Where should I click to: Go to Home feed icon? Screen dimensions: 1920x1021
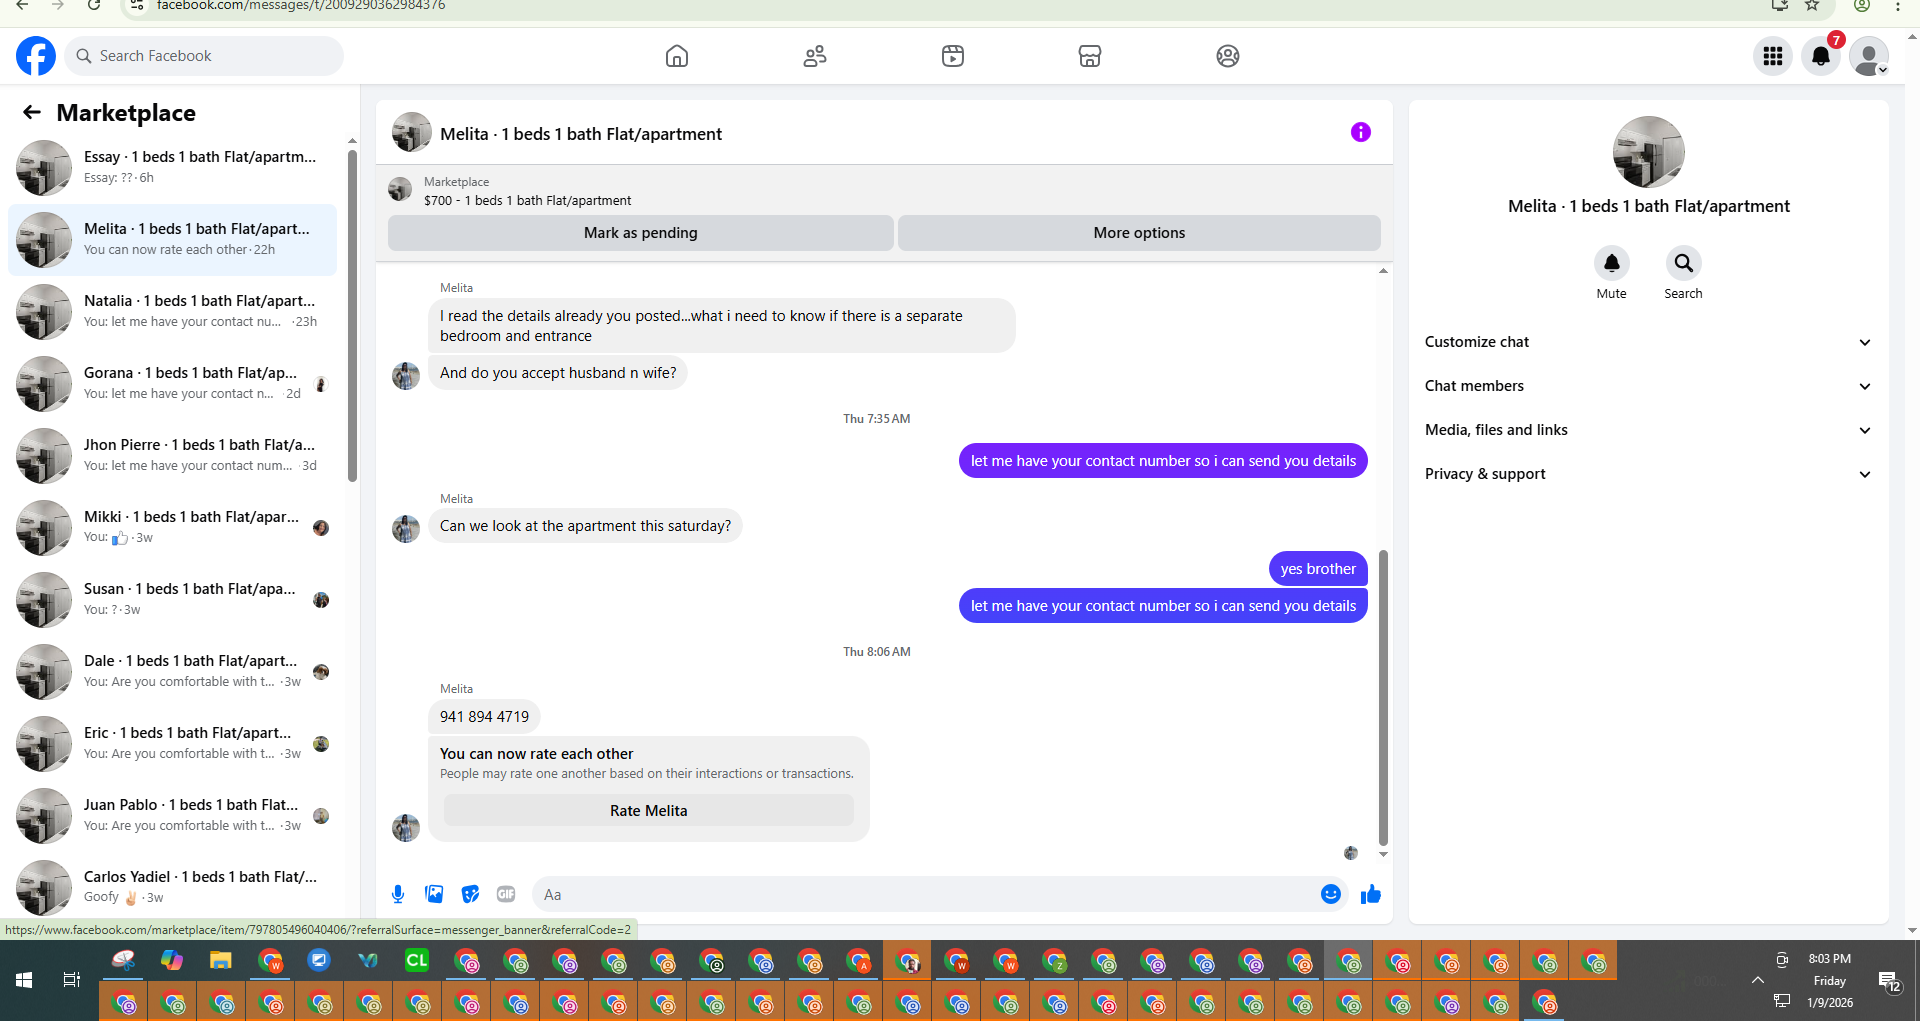click(x=677, y=56)
